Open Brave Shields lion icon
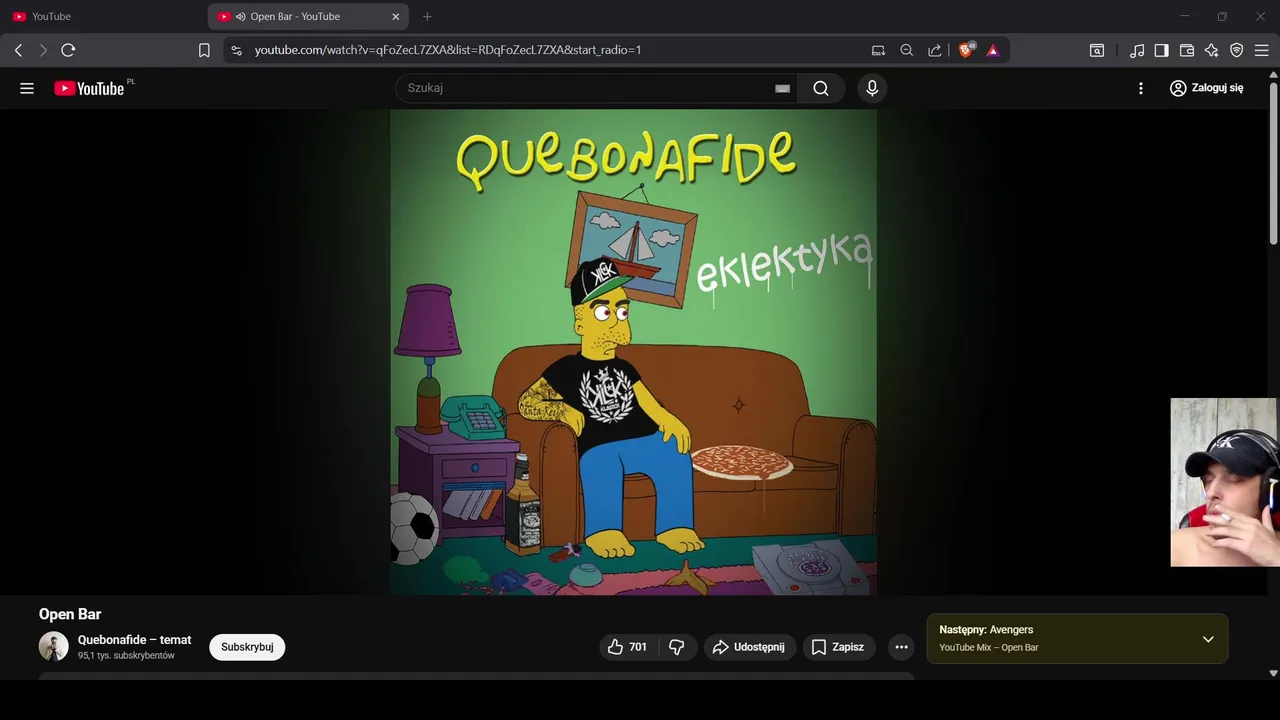Image resolution: width=1280 pixels, height=720 pixels. pos(966,50)
